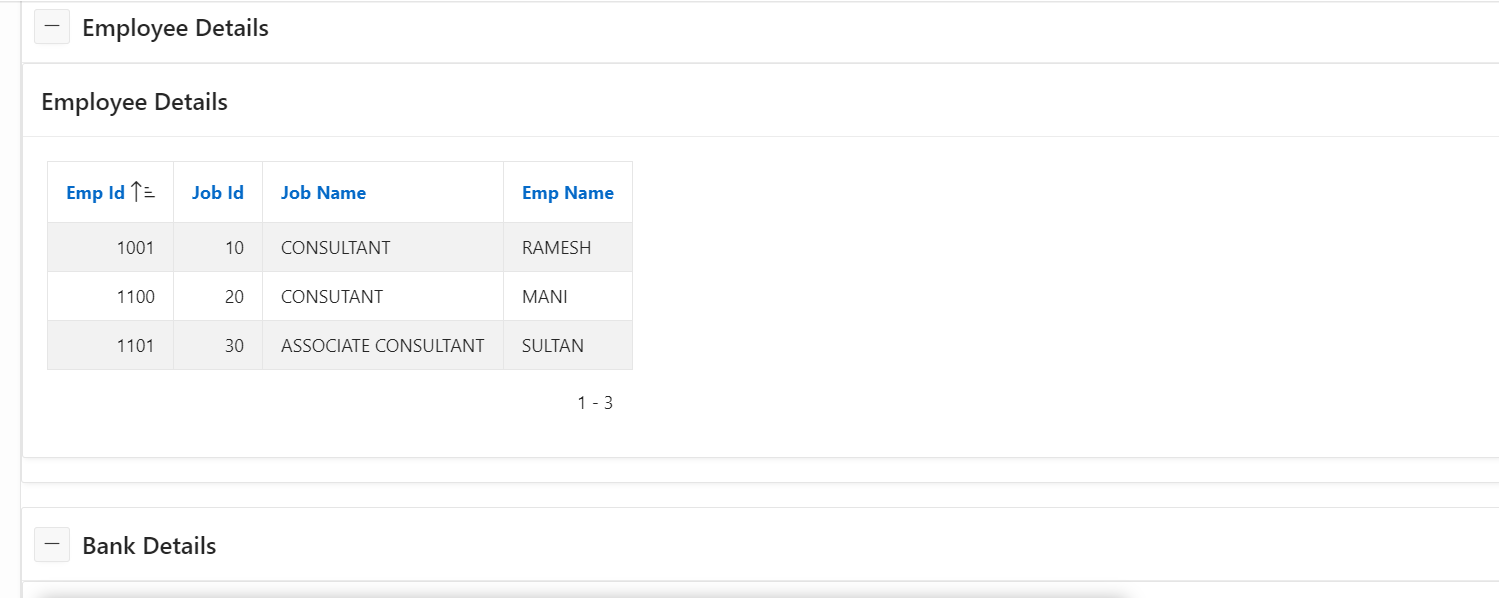1499x598 pixels.
Task: Click the CONSUTANT job name cell
Action: (383, 296)
